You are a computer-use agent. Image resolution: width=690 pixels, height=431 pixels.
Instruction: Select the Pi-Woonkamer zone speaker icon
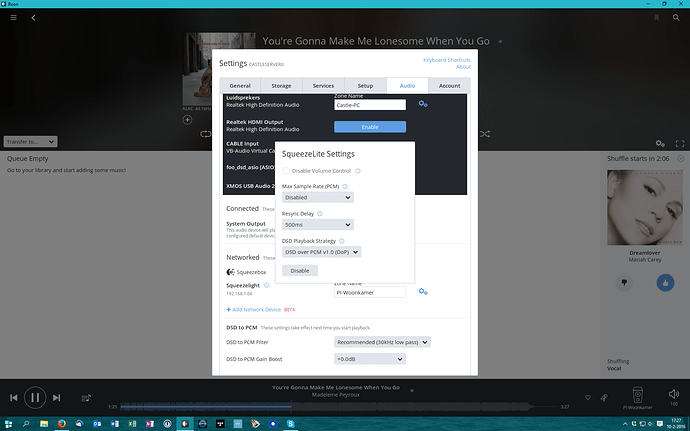637,395
